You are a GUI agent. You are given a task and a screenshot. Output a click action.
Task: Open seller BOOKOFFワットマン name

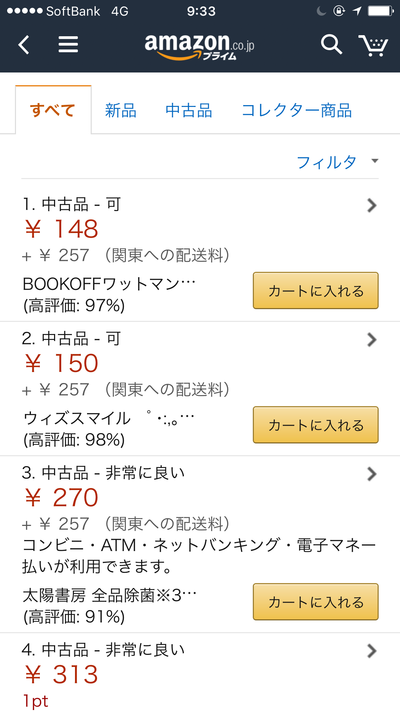[x=109, y=285]
